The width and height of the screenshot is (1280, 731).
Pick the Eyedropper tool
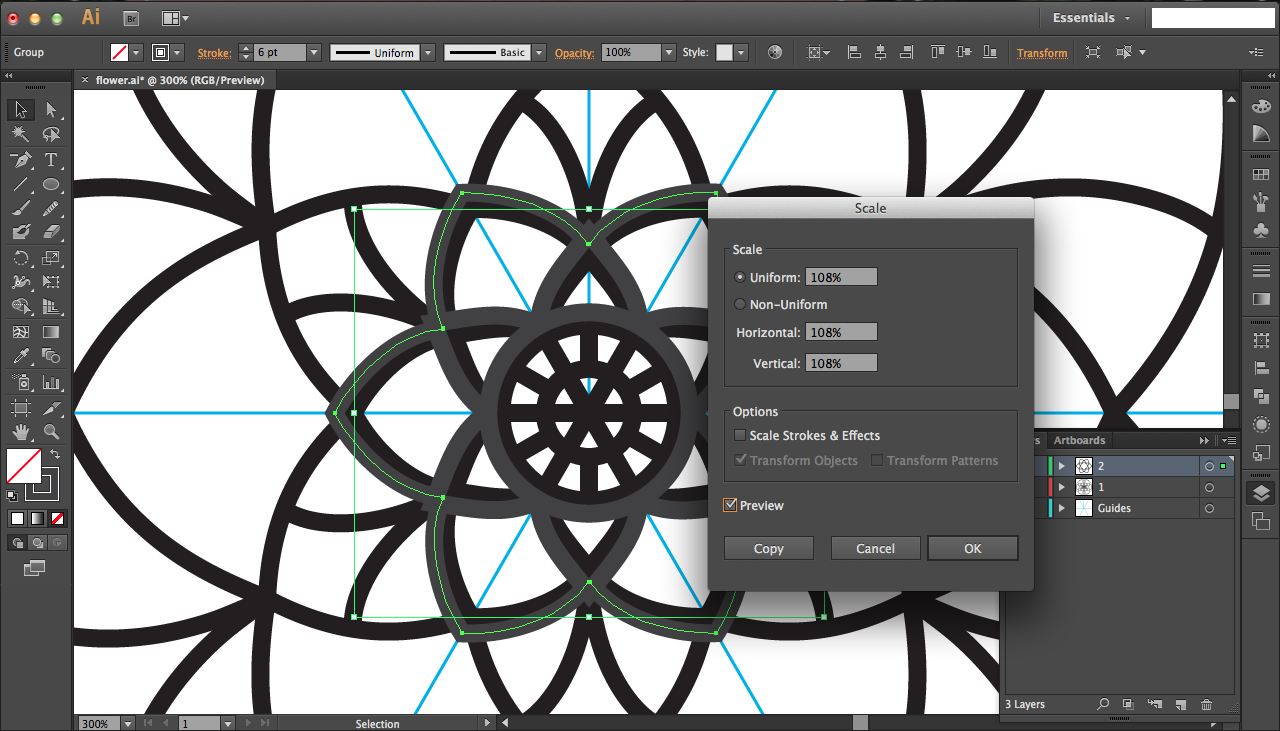pyautogui.click(x=21, y=356)
